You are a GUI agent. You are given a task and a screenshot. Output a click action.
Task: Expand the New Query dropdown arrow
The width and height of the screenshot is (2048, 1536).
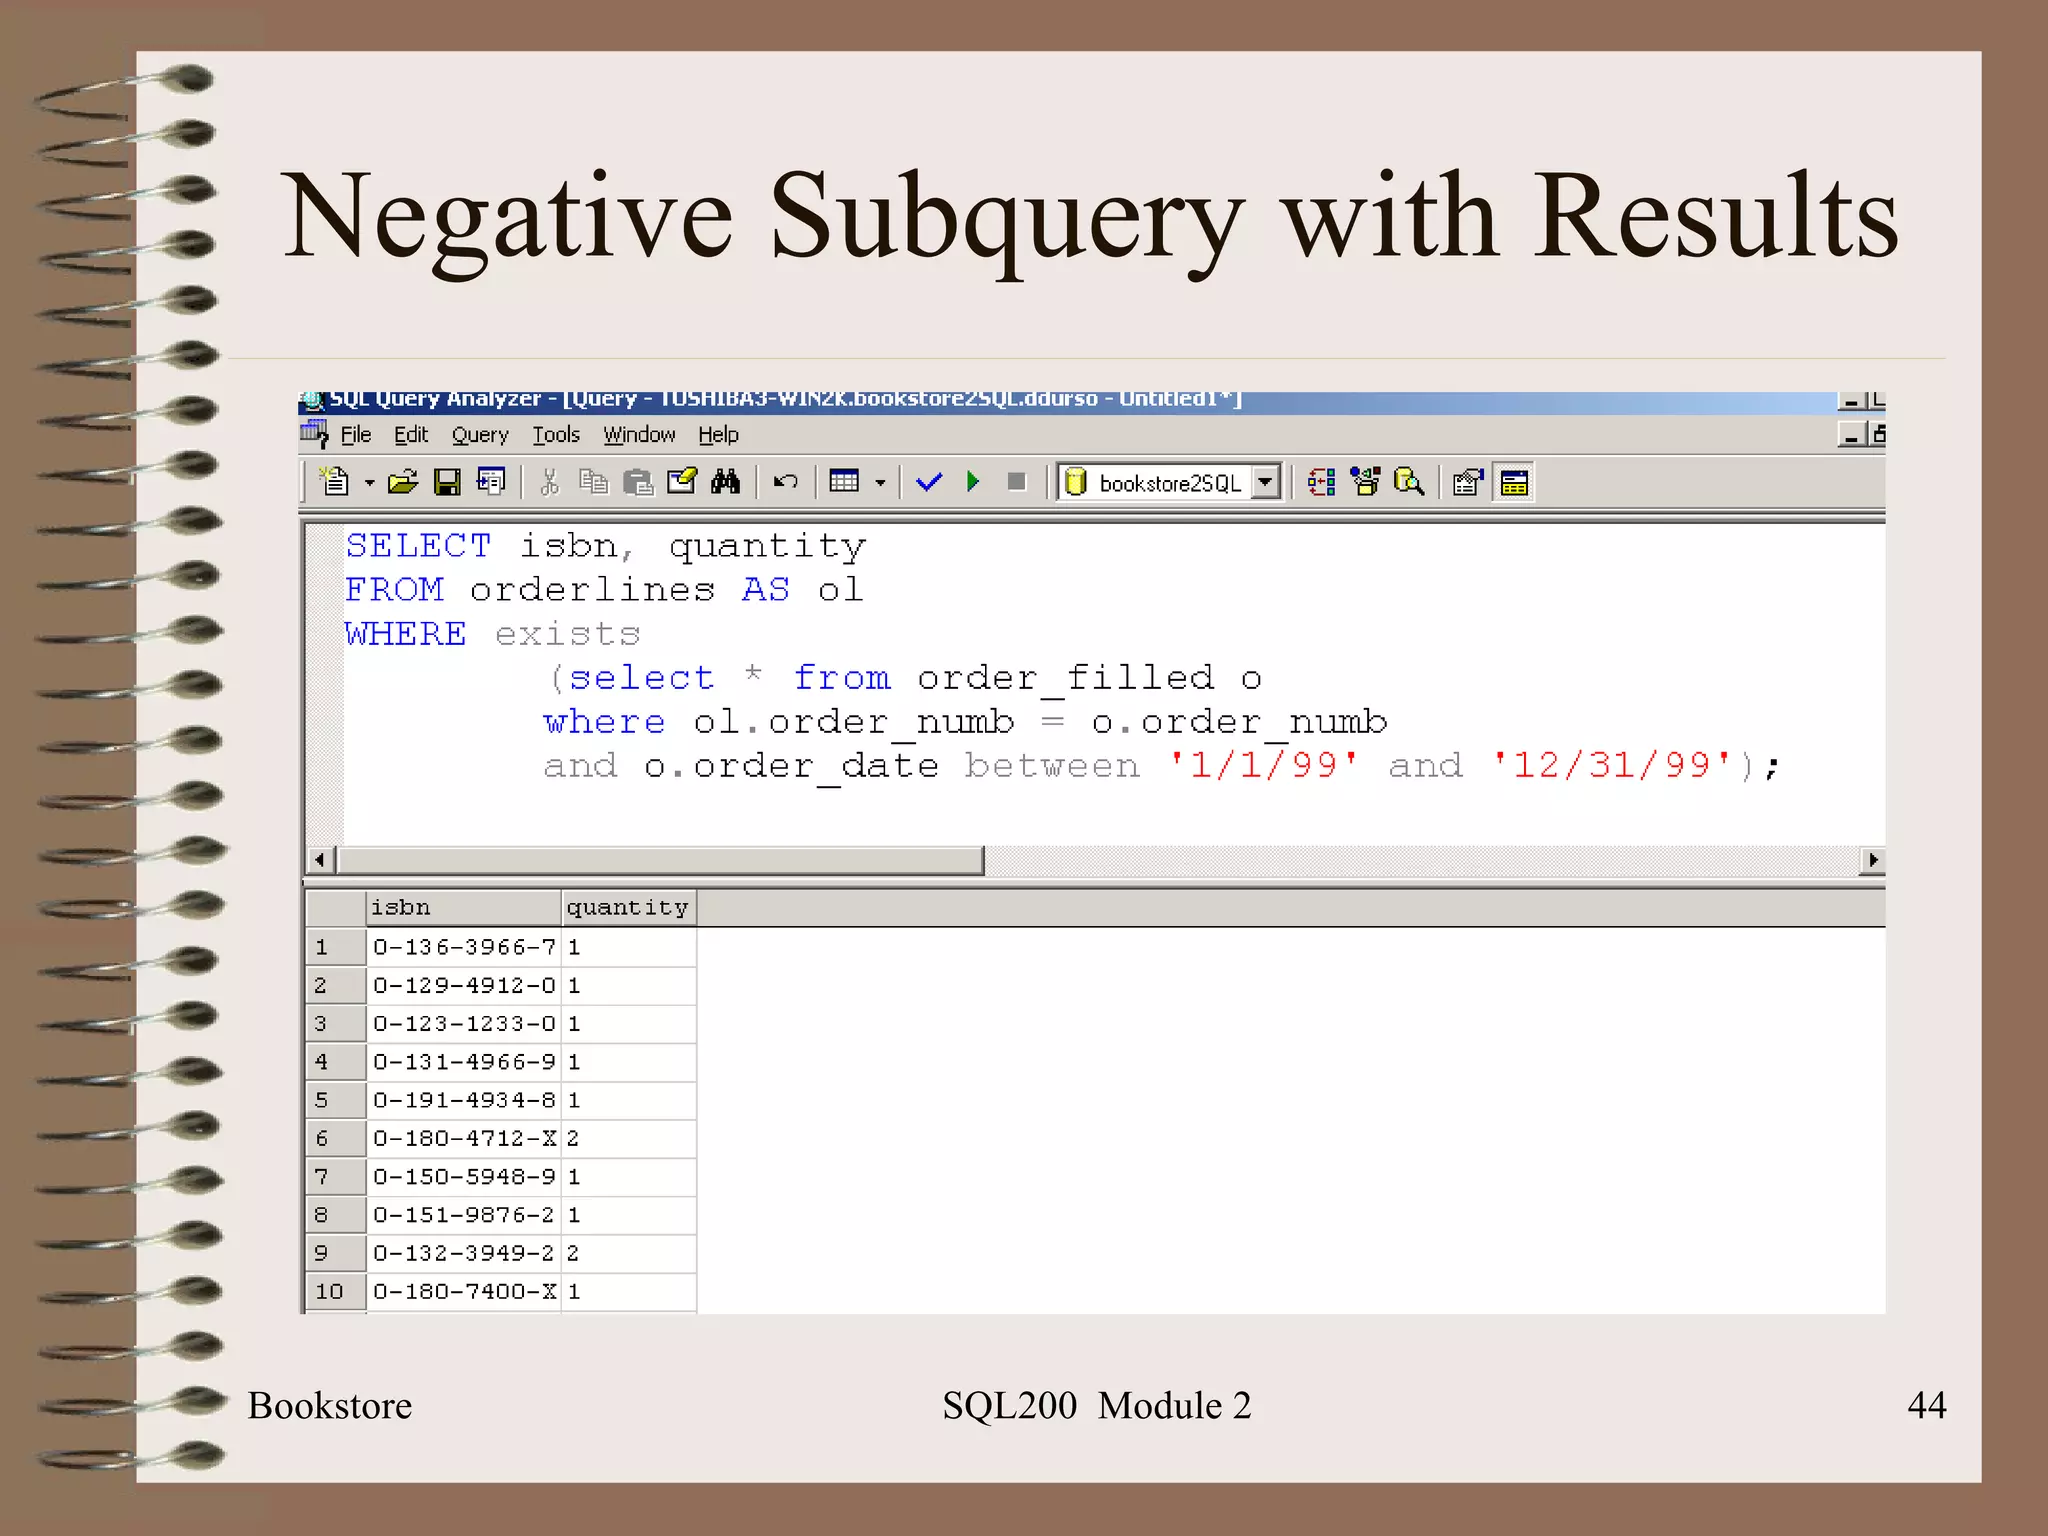[x=369, y=482]
